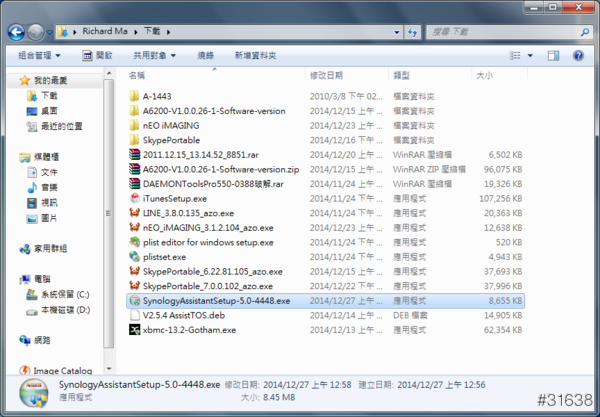Select the xbmc-13.2-Gotham.exe icon
Viewport: 600px width, 417px height.
coord(134,329)
